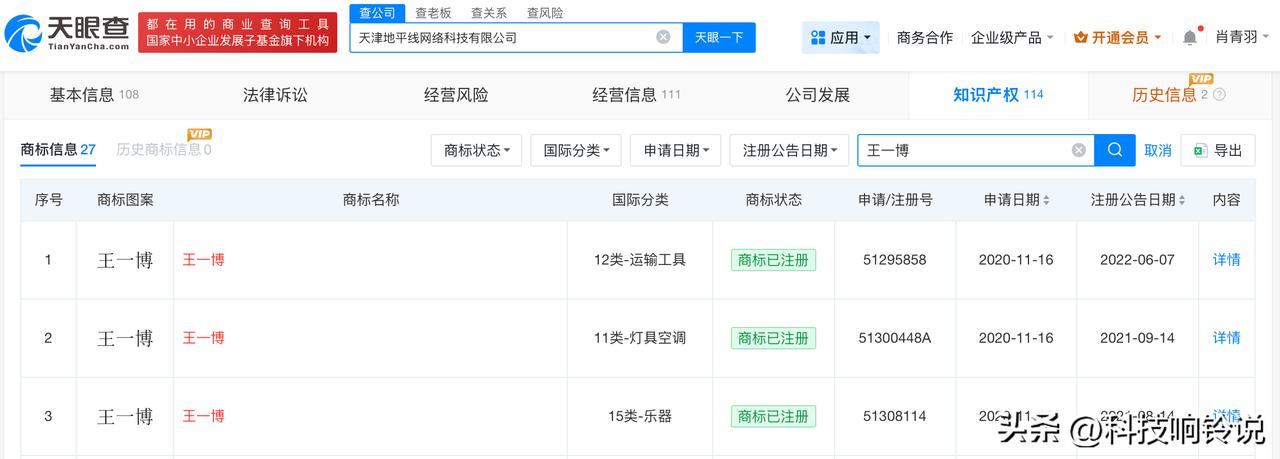Click the company name search field

516,37
